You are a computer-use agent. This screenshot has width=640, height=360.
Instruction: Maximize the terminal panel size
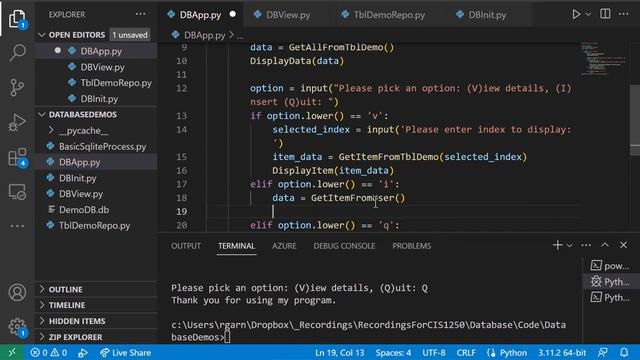pyautogui.click(x=605, y=245)
